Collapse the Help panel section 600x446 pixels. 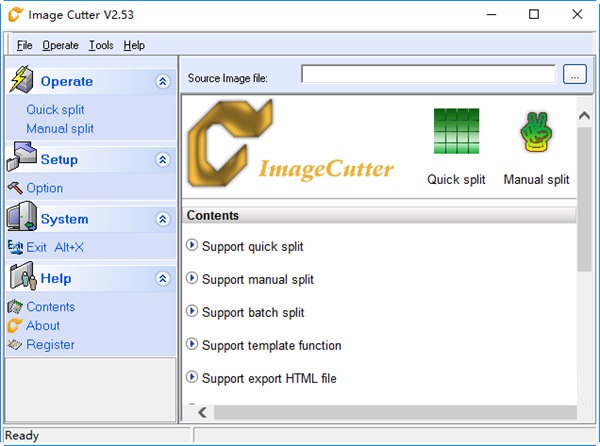click(163, 278)
